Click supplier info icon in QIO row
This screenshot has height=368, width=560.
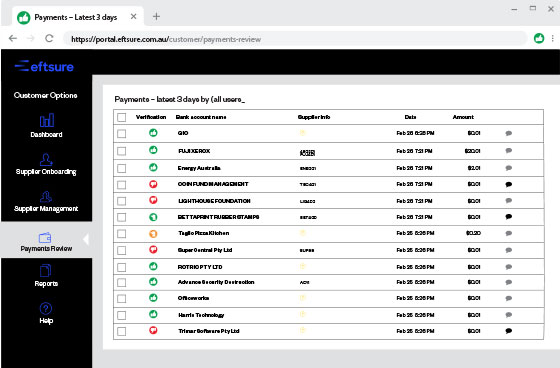[302, 133]
